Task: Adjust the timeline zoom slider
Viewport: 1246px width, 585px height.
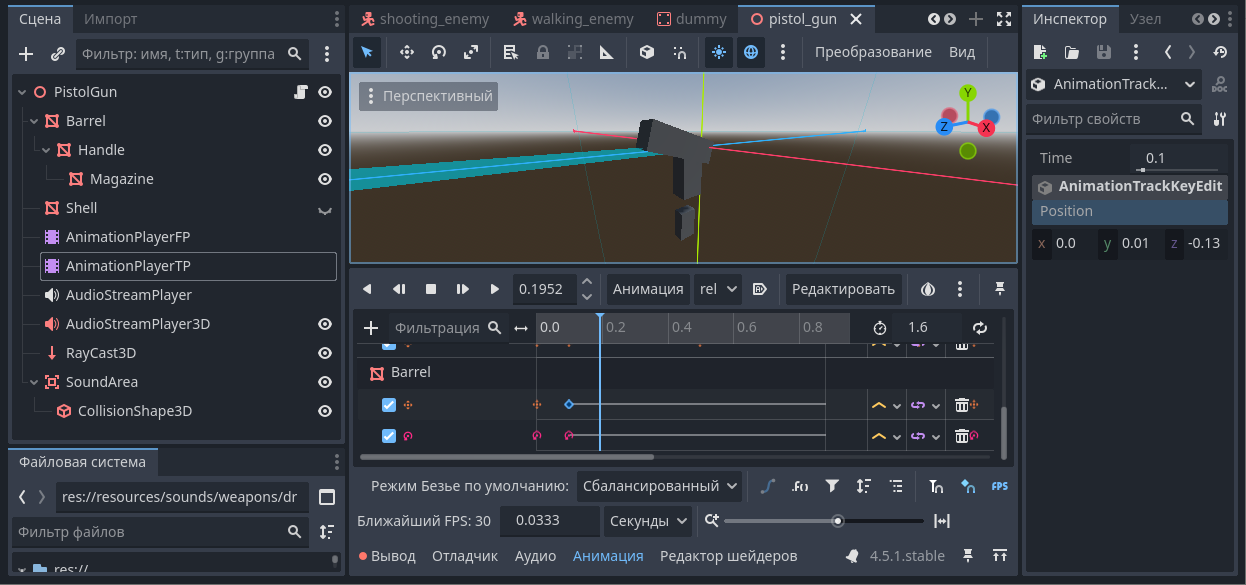Action: [x=838, y=520]
